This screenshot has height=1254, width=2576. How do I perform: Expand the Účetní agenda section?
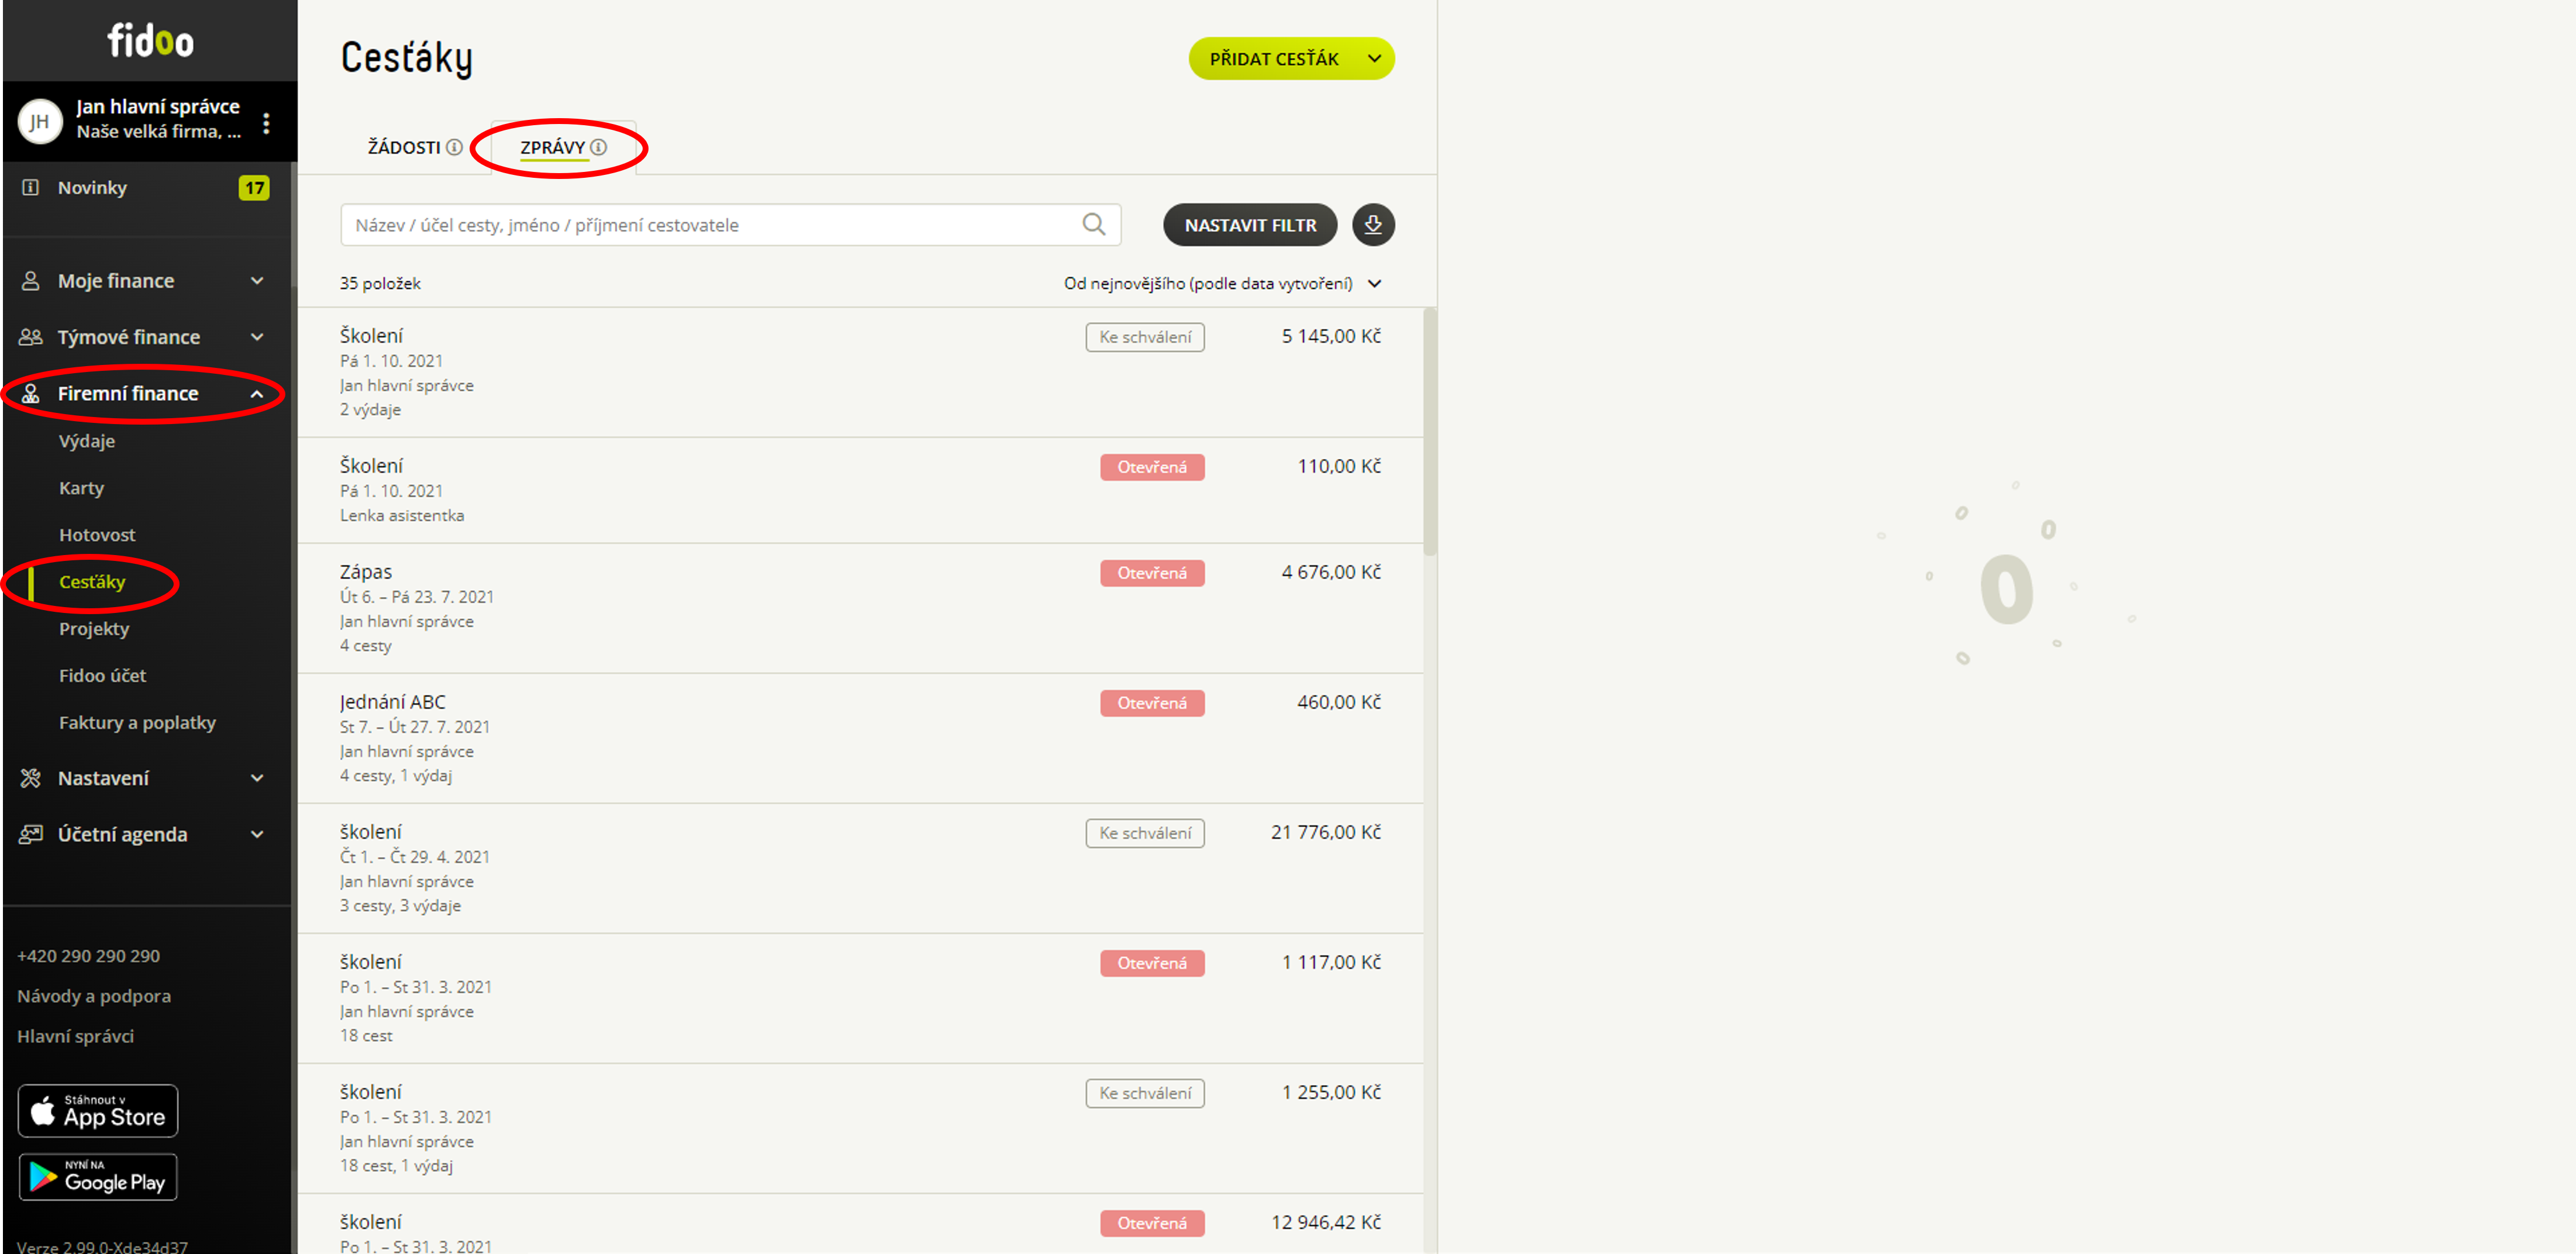[257, 834]
